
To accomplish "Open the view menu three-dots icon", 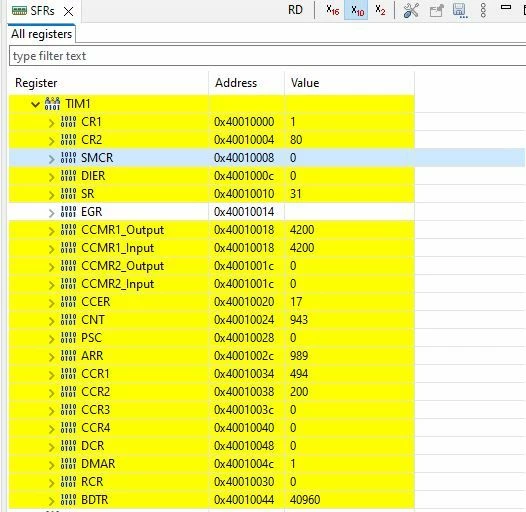I will pos(483,10).
